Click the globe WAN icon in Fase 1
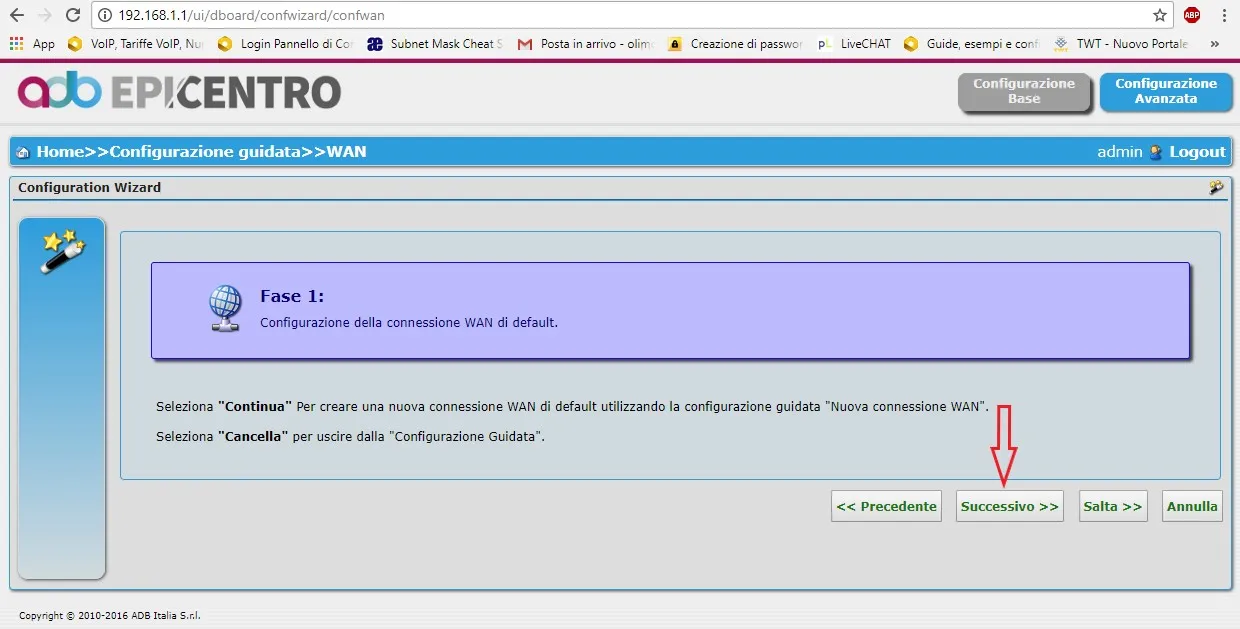The image size is (1240, 629). [x=225, y=308]
